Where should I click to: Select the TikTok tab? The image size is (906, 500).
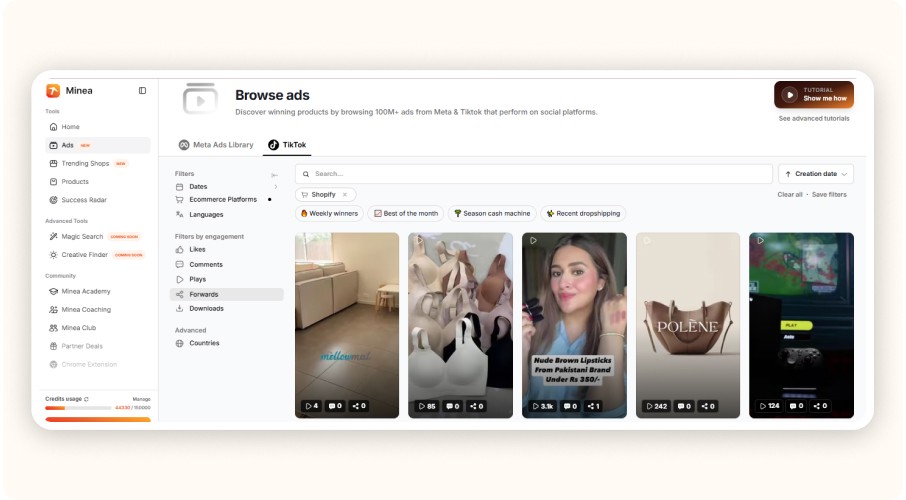pyautogui.click(x=287, y=145)
